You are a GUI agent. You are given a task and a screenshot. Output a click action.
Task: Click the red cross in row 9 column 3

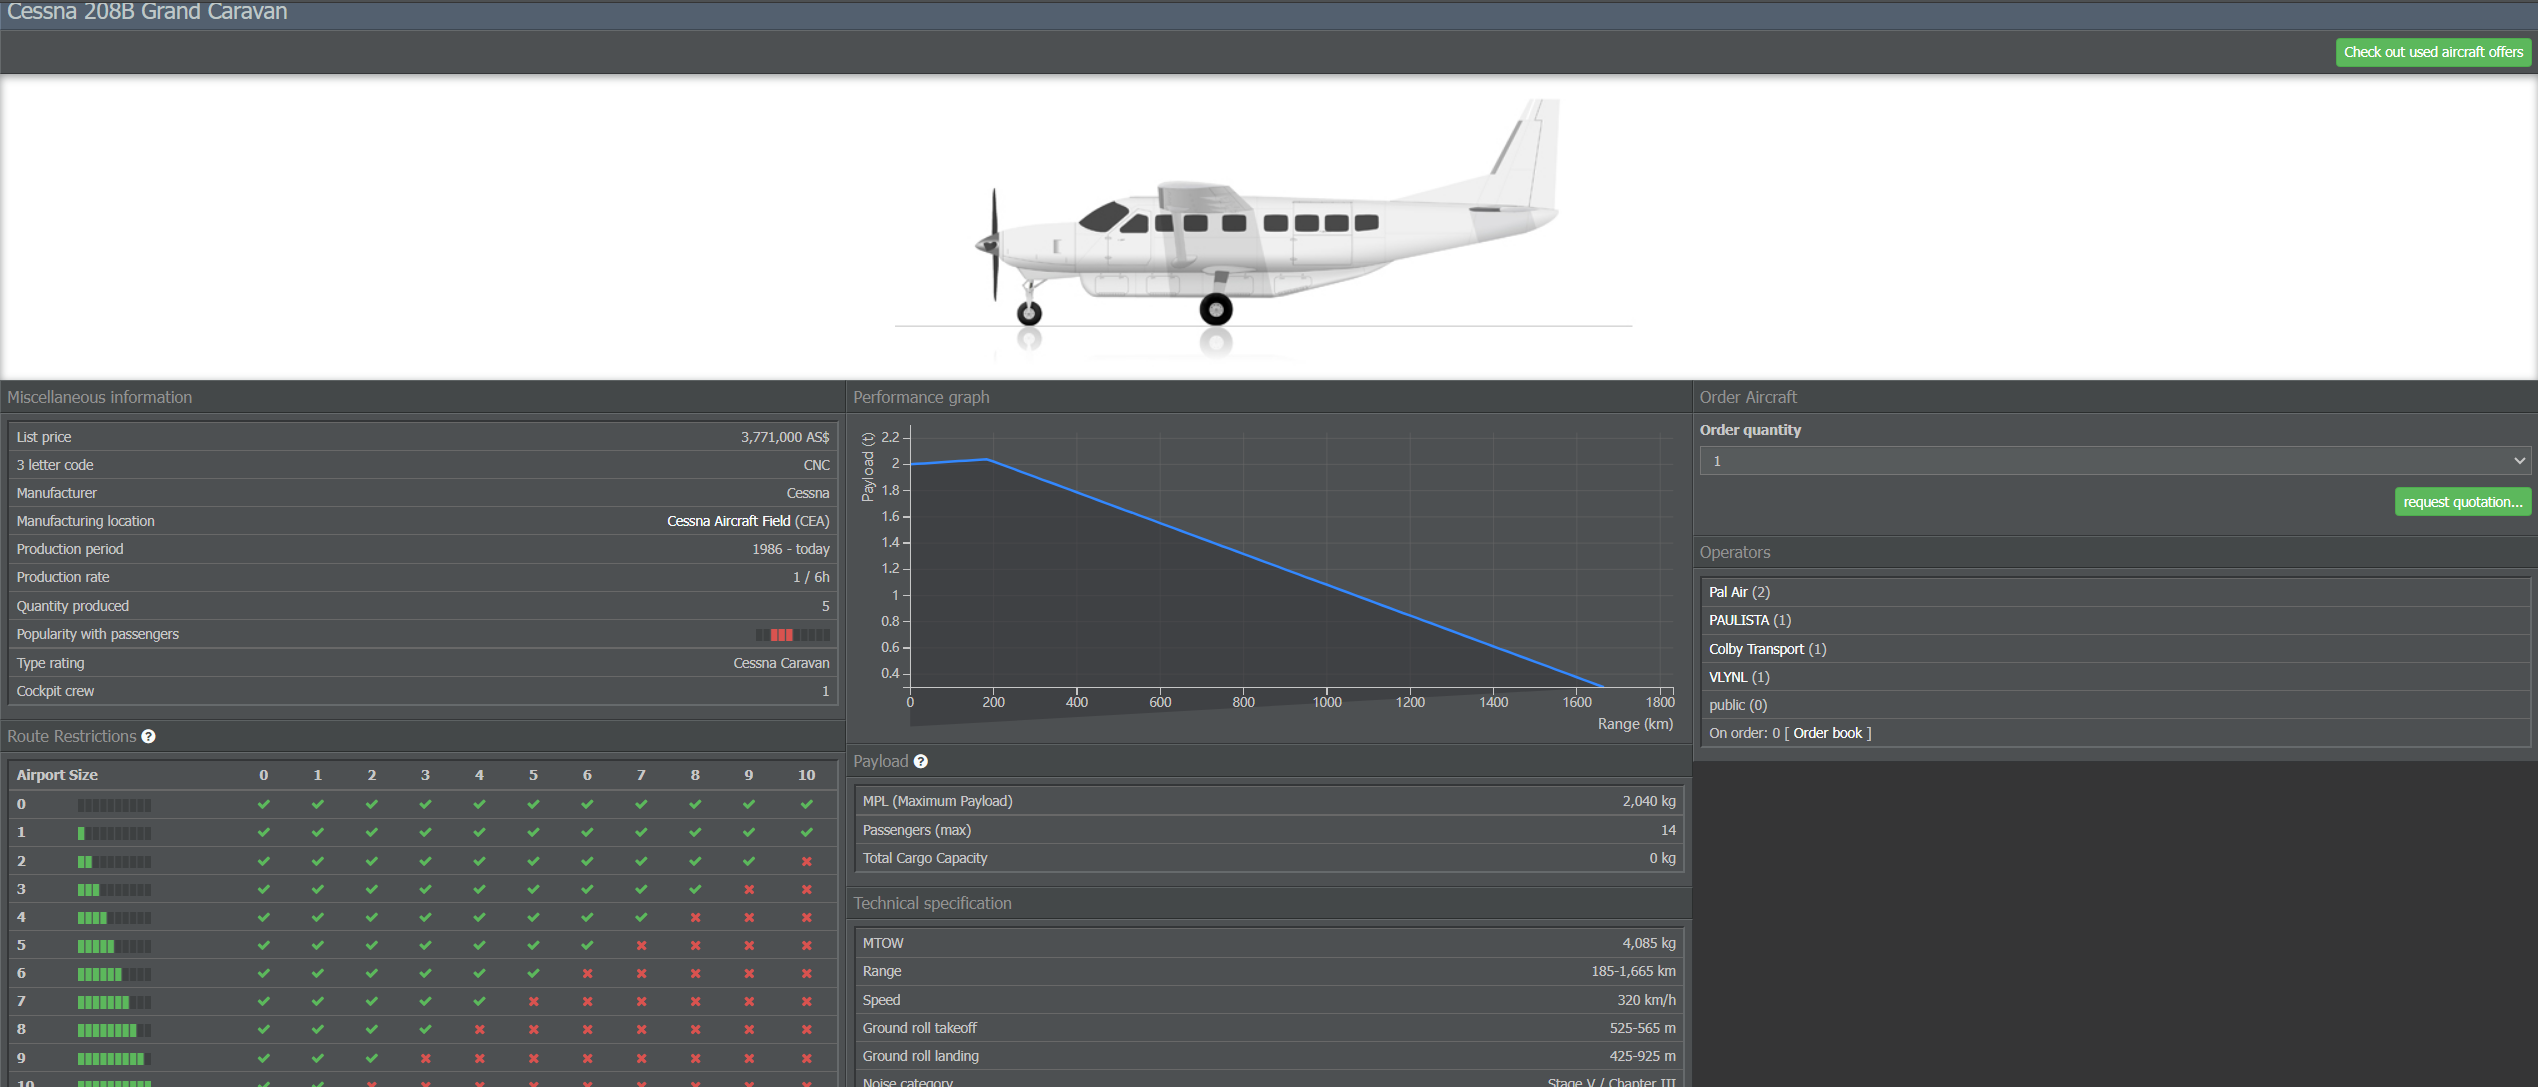pyautogui.click(x=425, y=1058)
